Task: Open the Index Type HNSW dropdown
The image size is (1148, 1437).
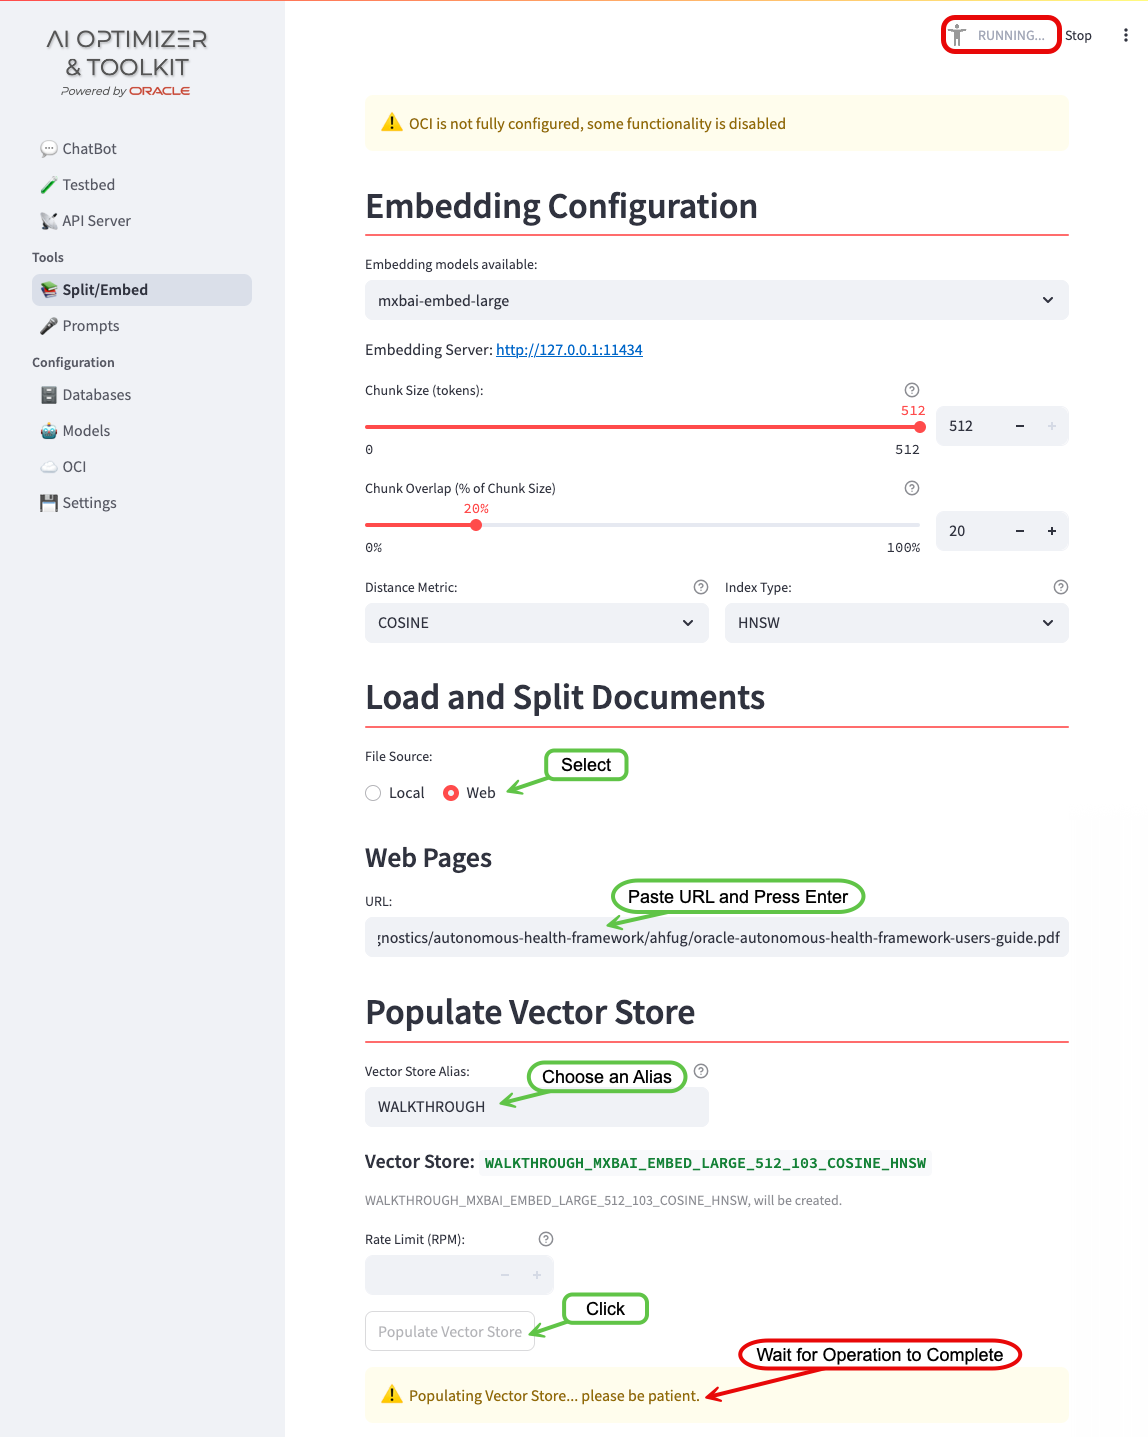Action: point(897,623)
